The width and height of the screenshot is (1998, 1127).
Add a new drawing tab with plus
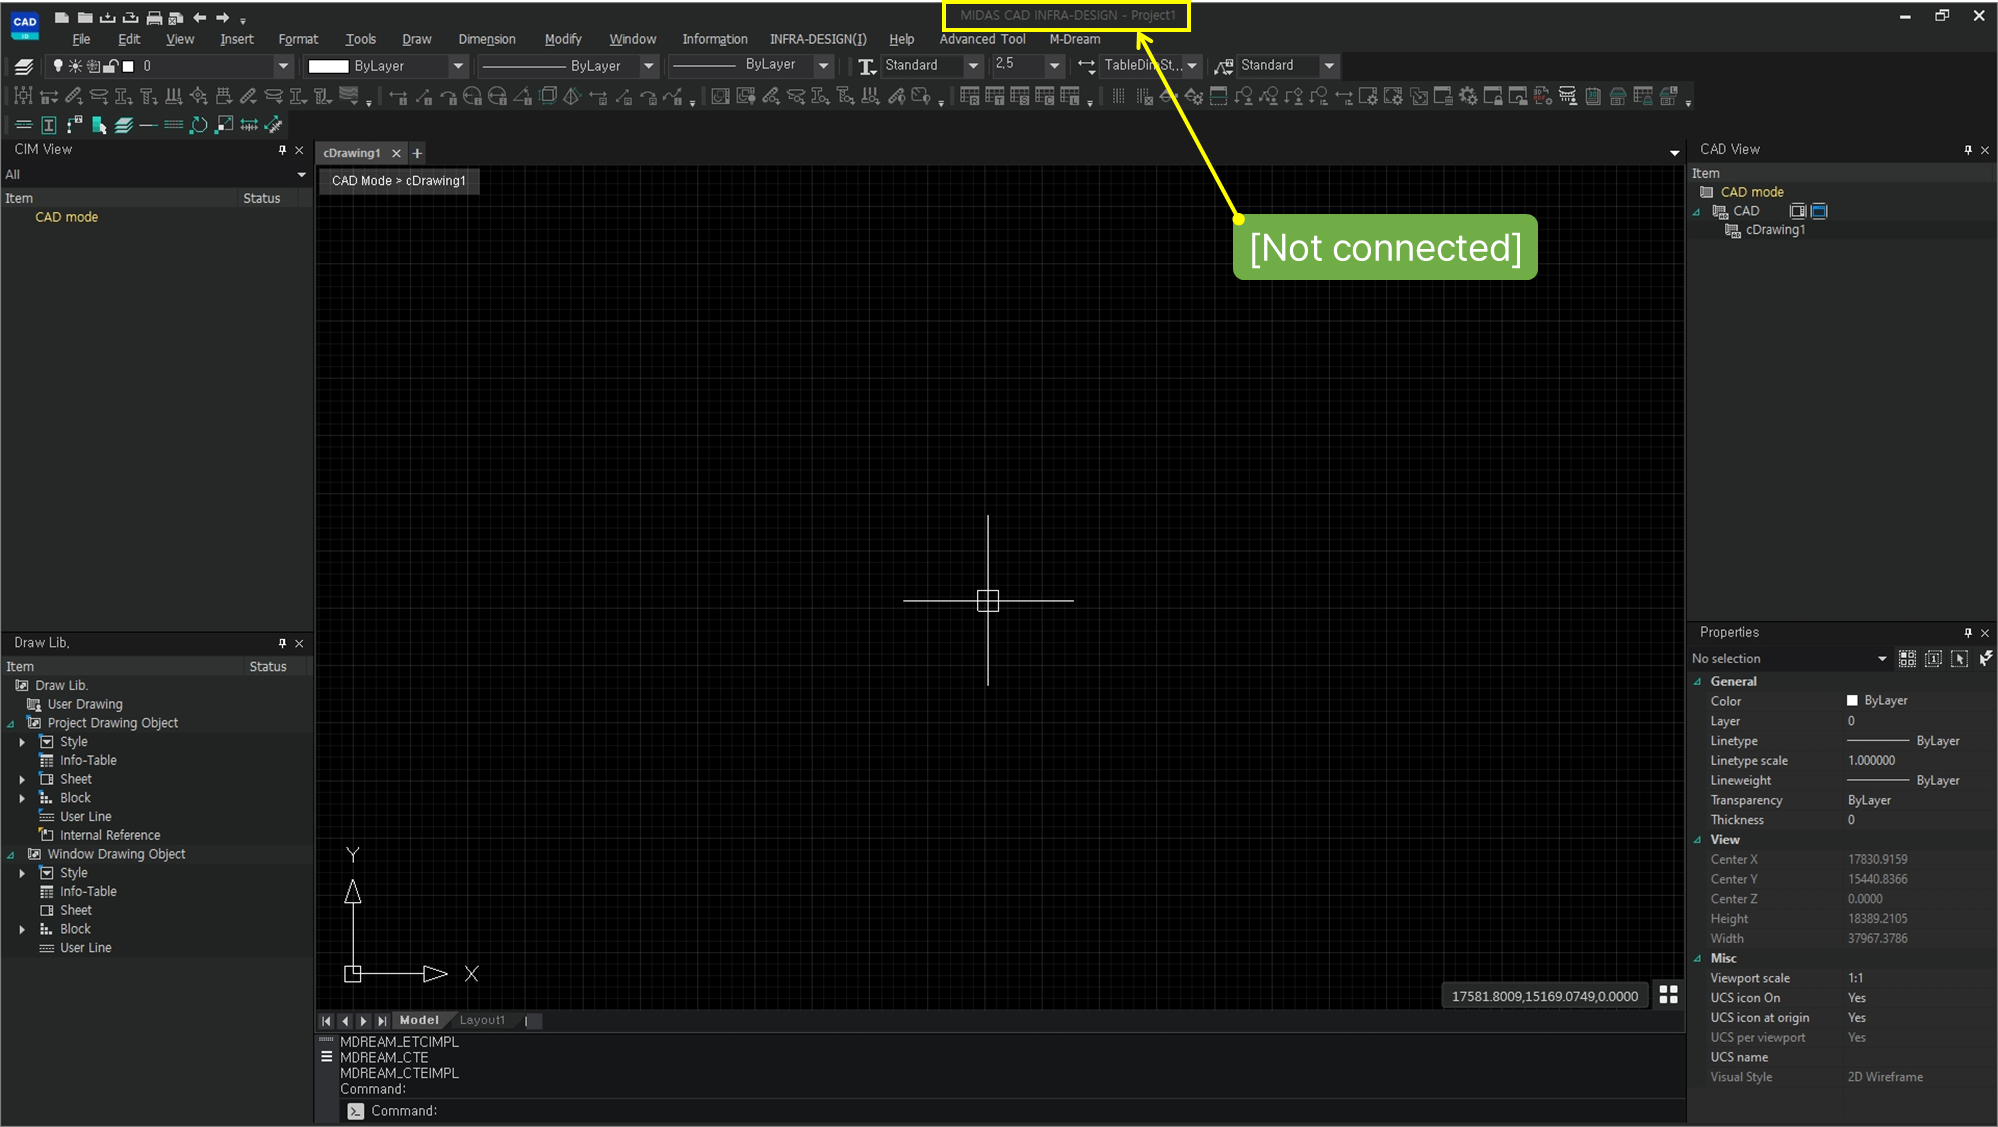click(417, 153)
